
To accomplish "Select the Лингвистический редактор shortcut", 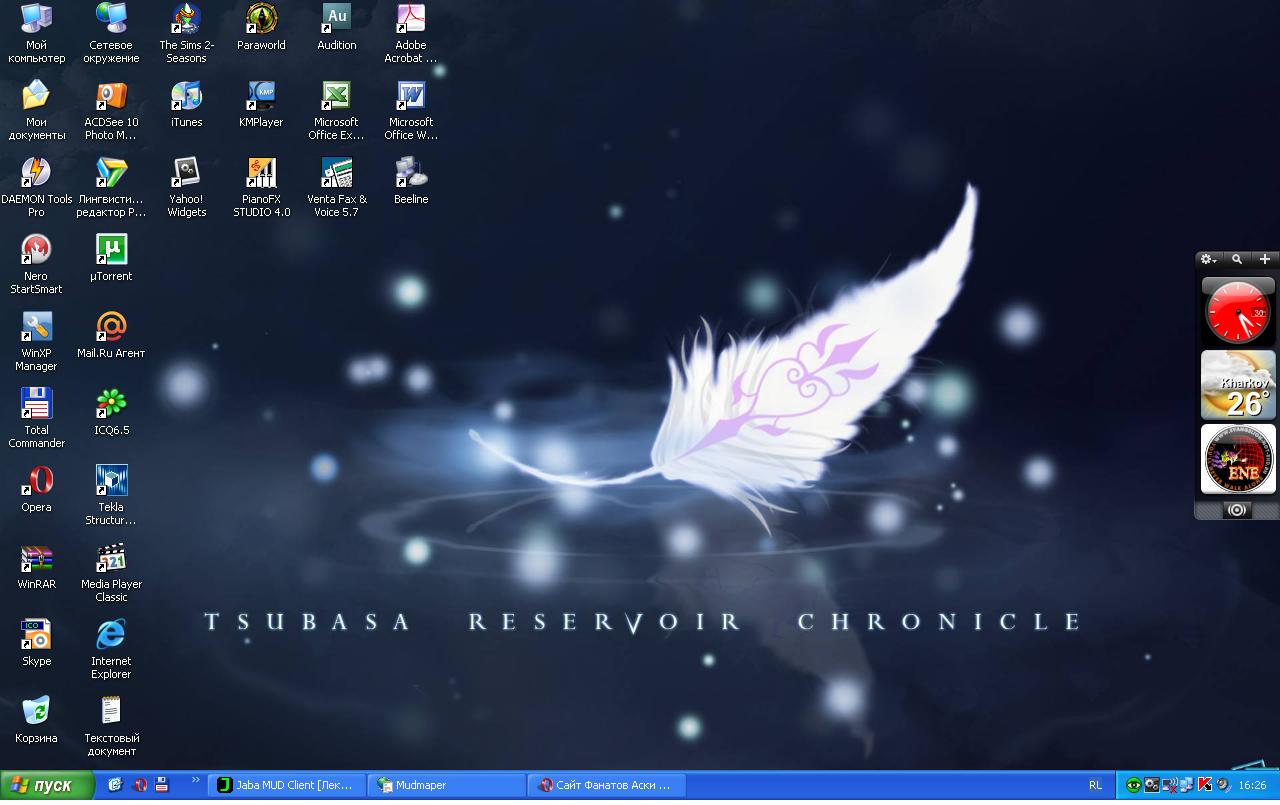I will [x=111, y=187].
